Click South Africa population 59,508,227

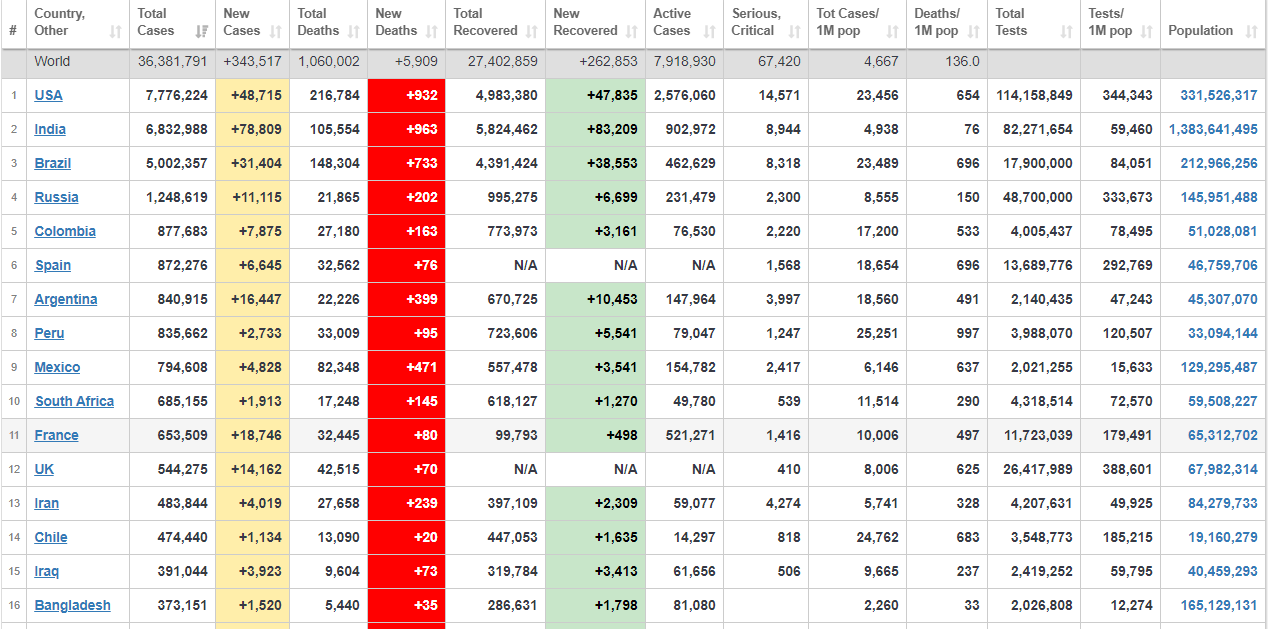1223,401
